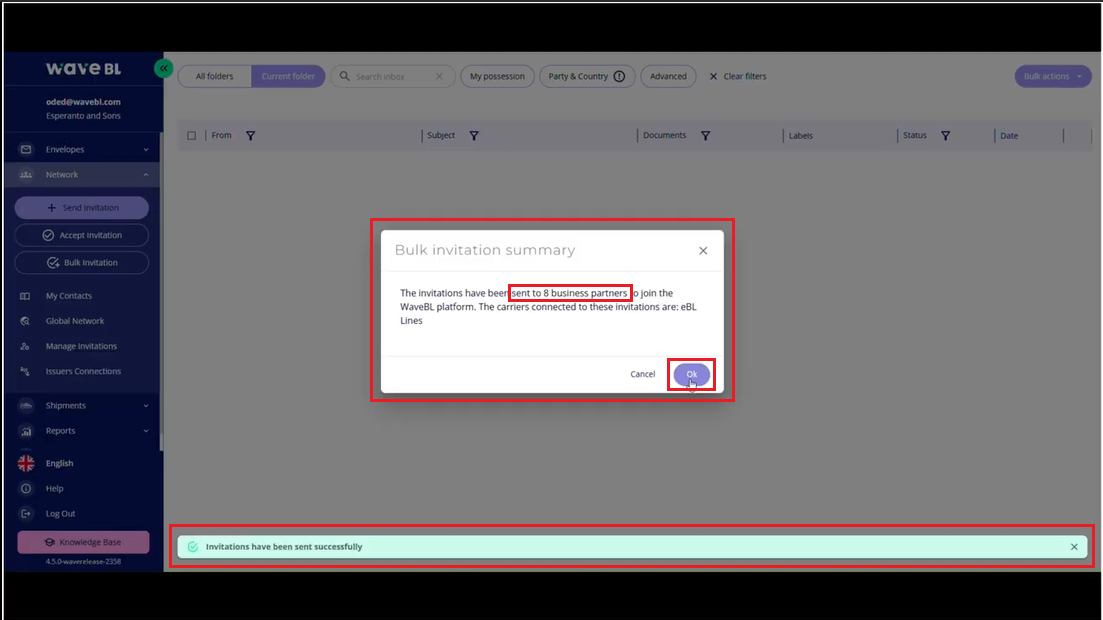
Task: Click the My Contacts book icon
Action: tap(25, 296)
